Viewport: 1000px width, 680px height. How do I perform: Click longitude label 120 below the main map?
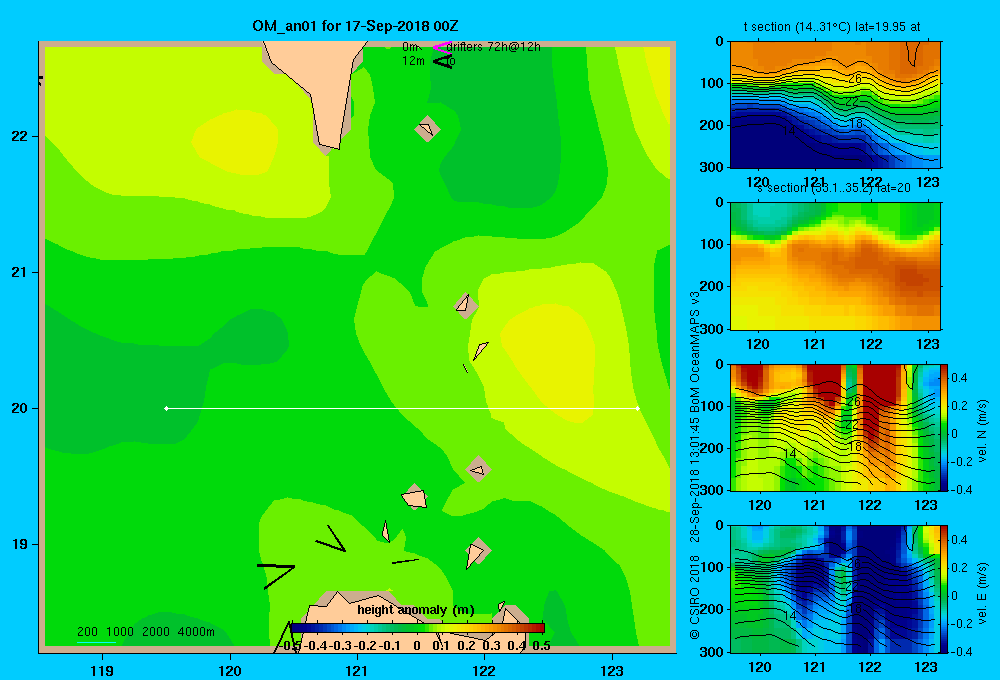230,670
